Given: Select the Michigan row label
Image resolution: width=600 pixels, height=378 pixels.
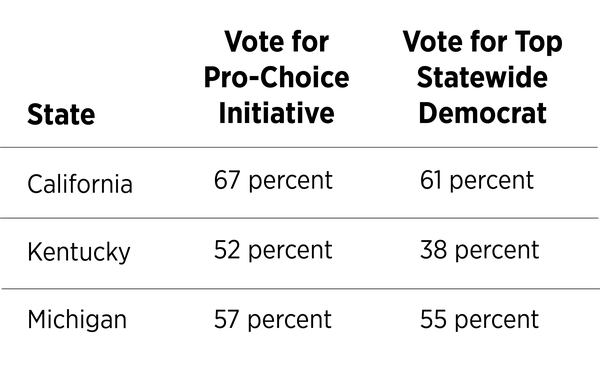Looking at the screenshot, I should 77,319.
